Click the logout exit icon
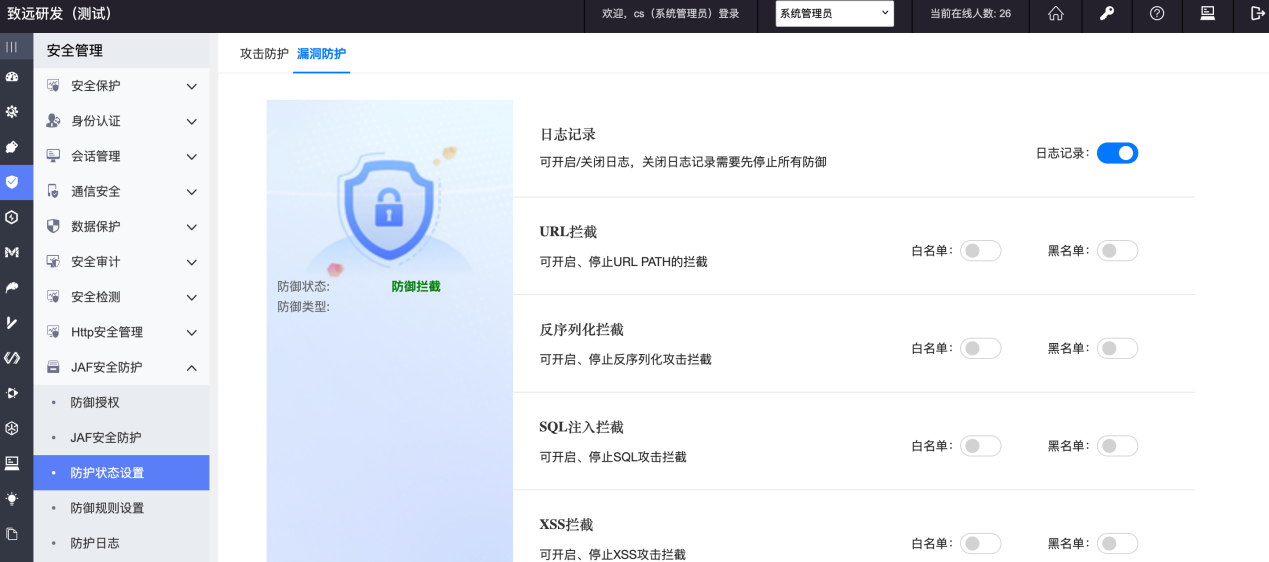Viewport: 1269px width, 562px height. pyautogui.click(x=1257, y=14)
